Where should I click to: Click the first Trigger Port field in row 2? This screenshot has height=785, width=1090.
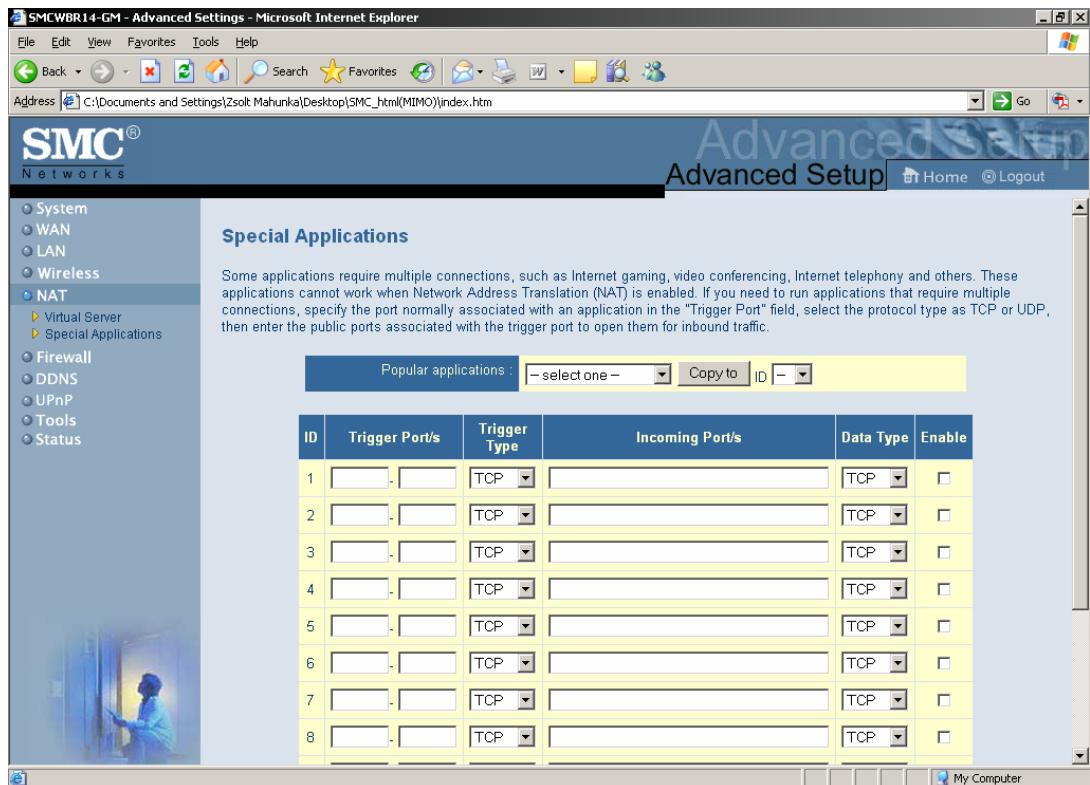coord(359,515)
